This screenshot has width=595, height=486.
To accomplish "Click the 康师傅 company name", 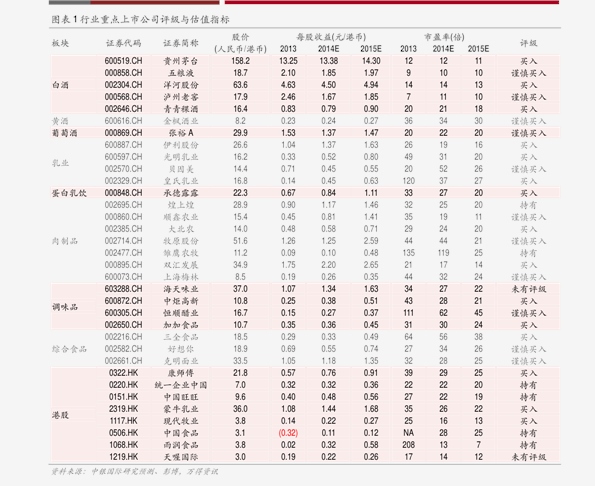I will (181, 373).
